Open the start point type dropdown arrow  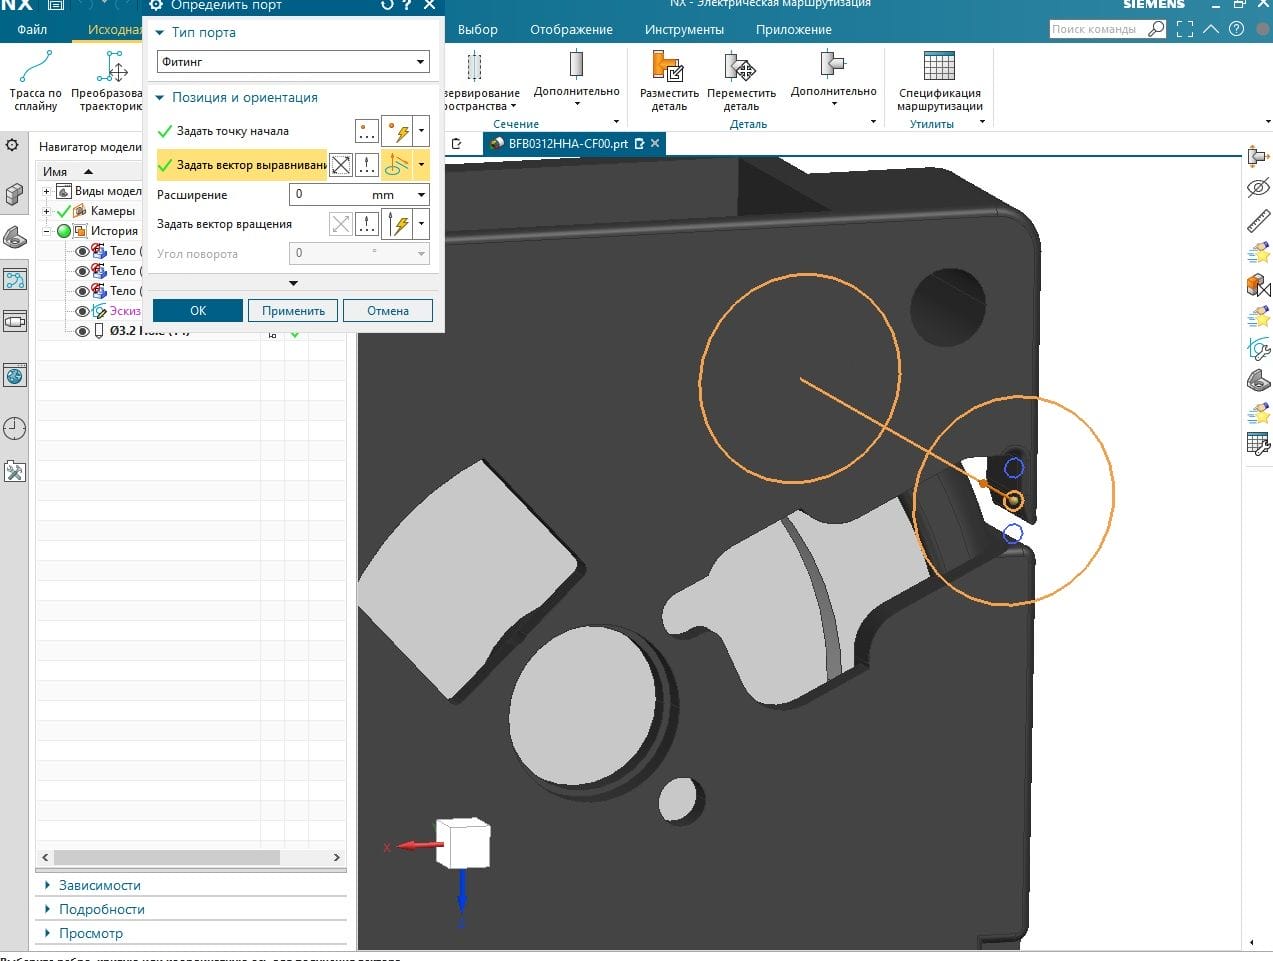click(x=421, y=131)
